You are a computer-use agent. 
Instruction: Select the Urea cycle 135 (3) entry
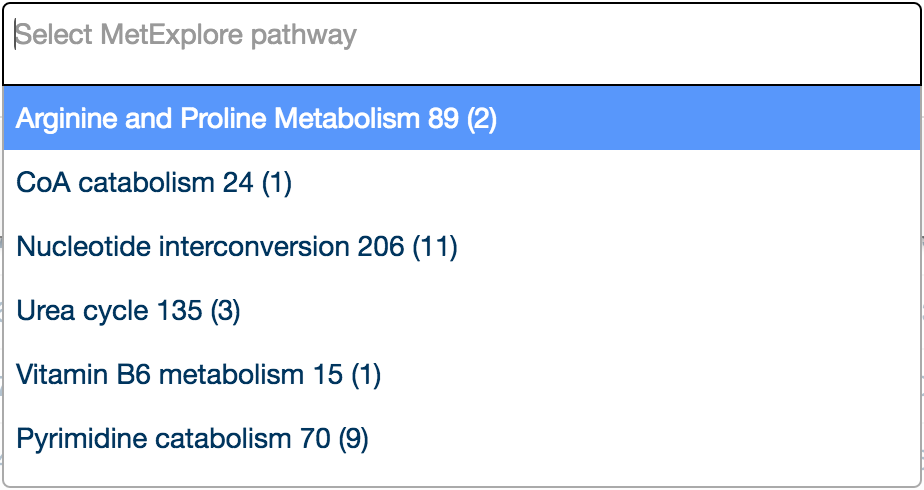click(461, 310)
